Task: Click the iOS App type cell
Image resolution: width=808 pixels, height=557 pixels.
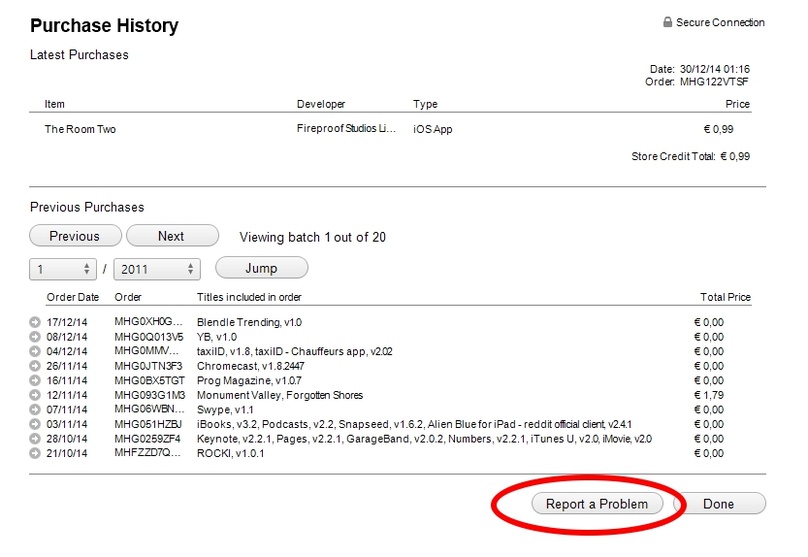Action: (x=433, y=129)
